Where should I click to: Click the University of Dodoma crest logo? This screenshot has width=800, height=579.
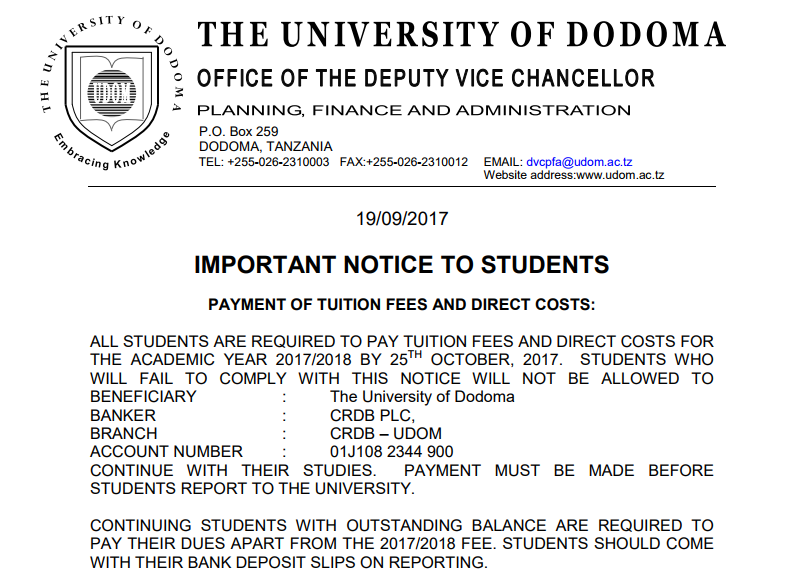click(x=112, y=92)
